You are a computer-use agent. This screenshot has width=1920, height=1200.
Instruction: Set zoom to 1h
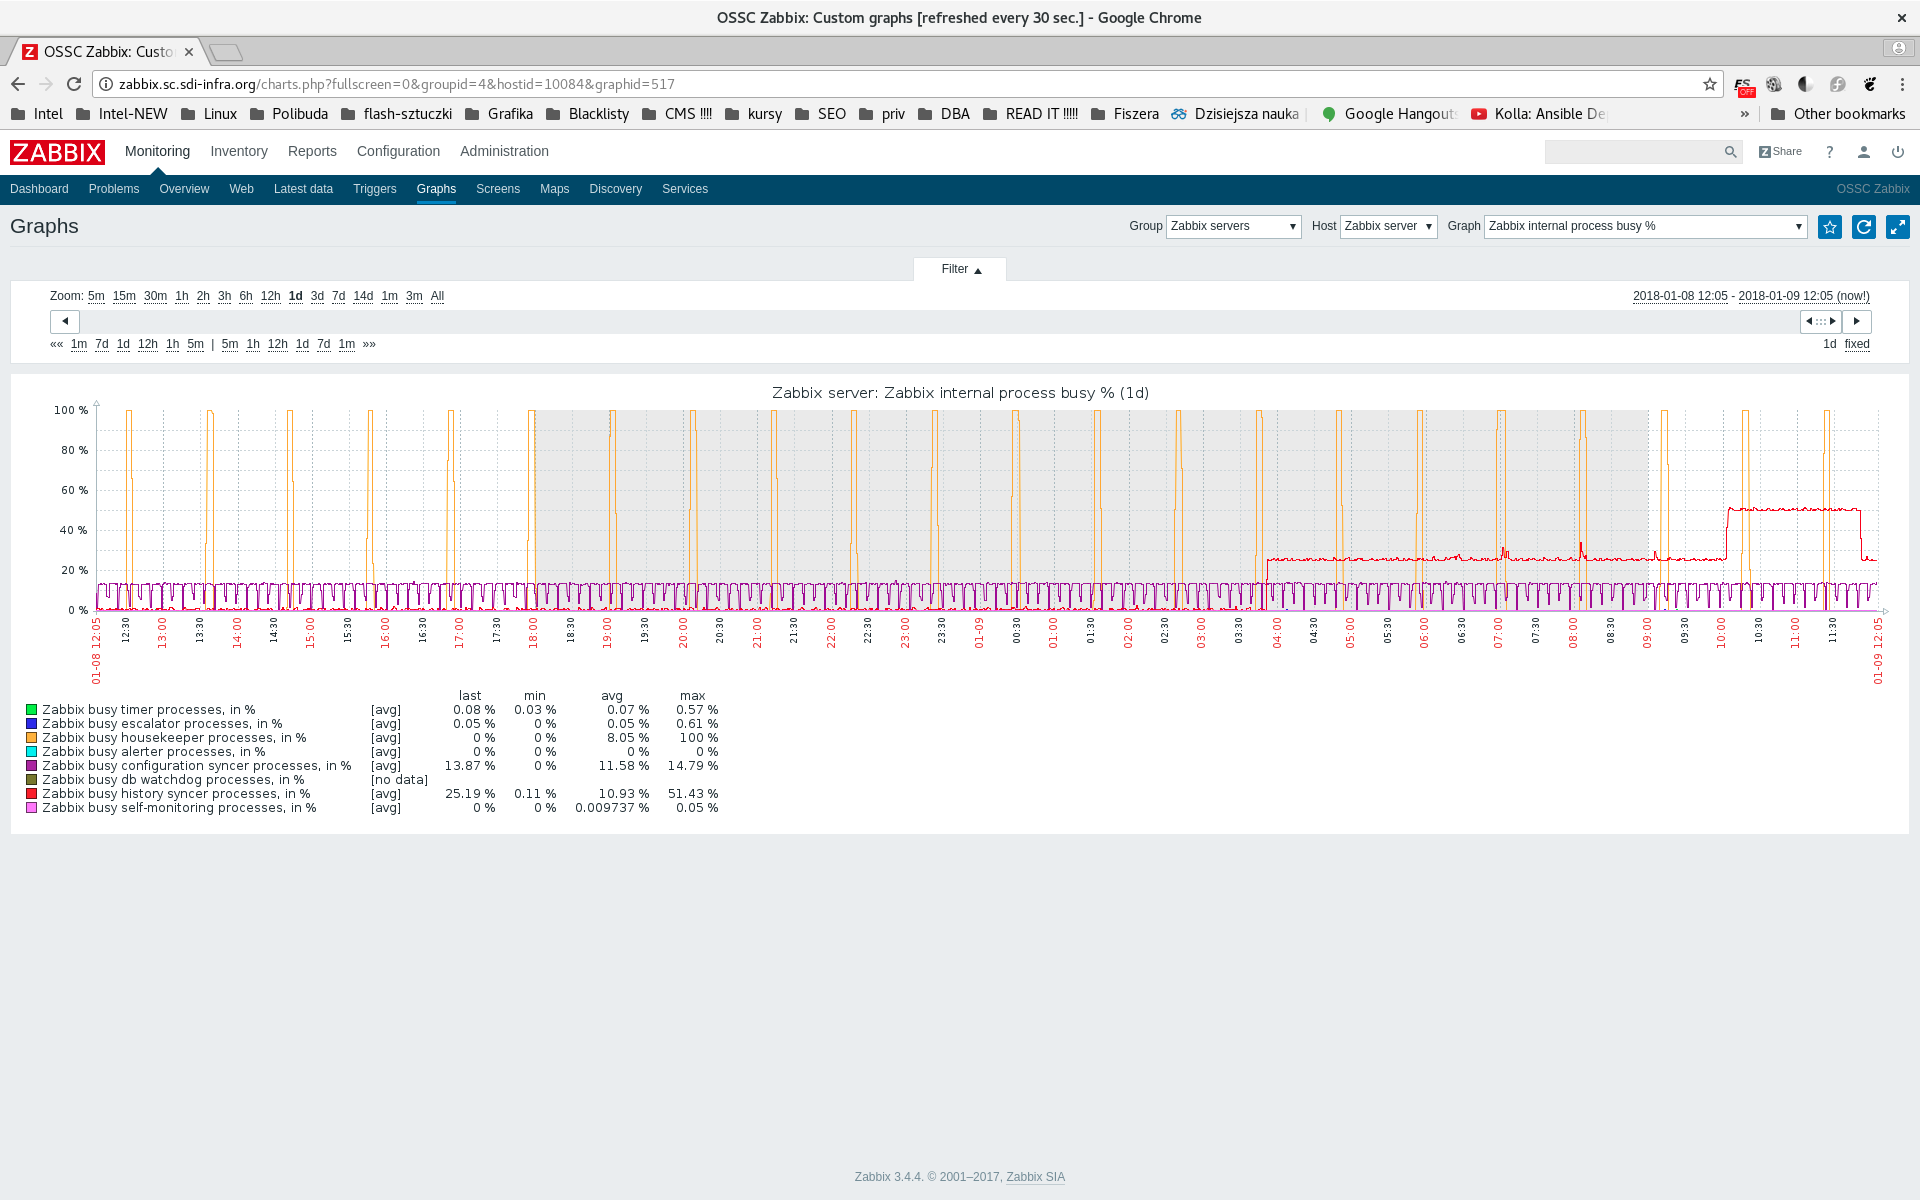point(181,296)
